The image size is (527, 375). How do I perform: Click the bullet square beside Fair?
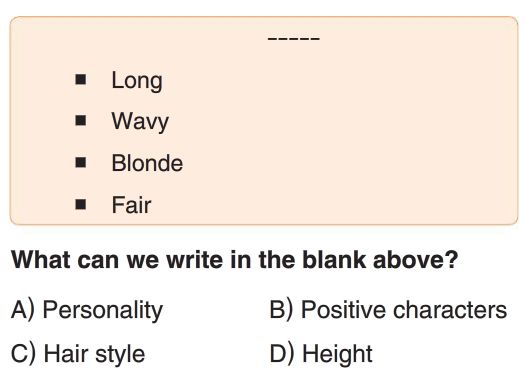click(81, 204)
